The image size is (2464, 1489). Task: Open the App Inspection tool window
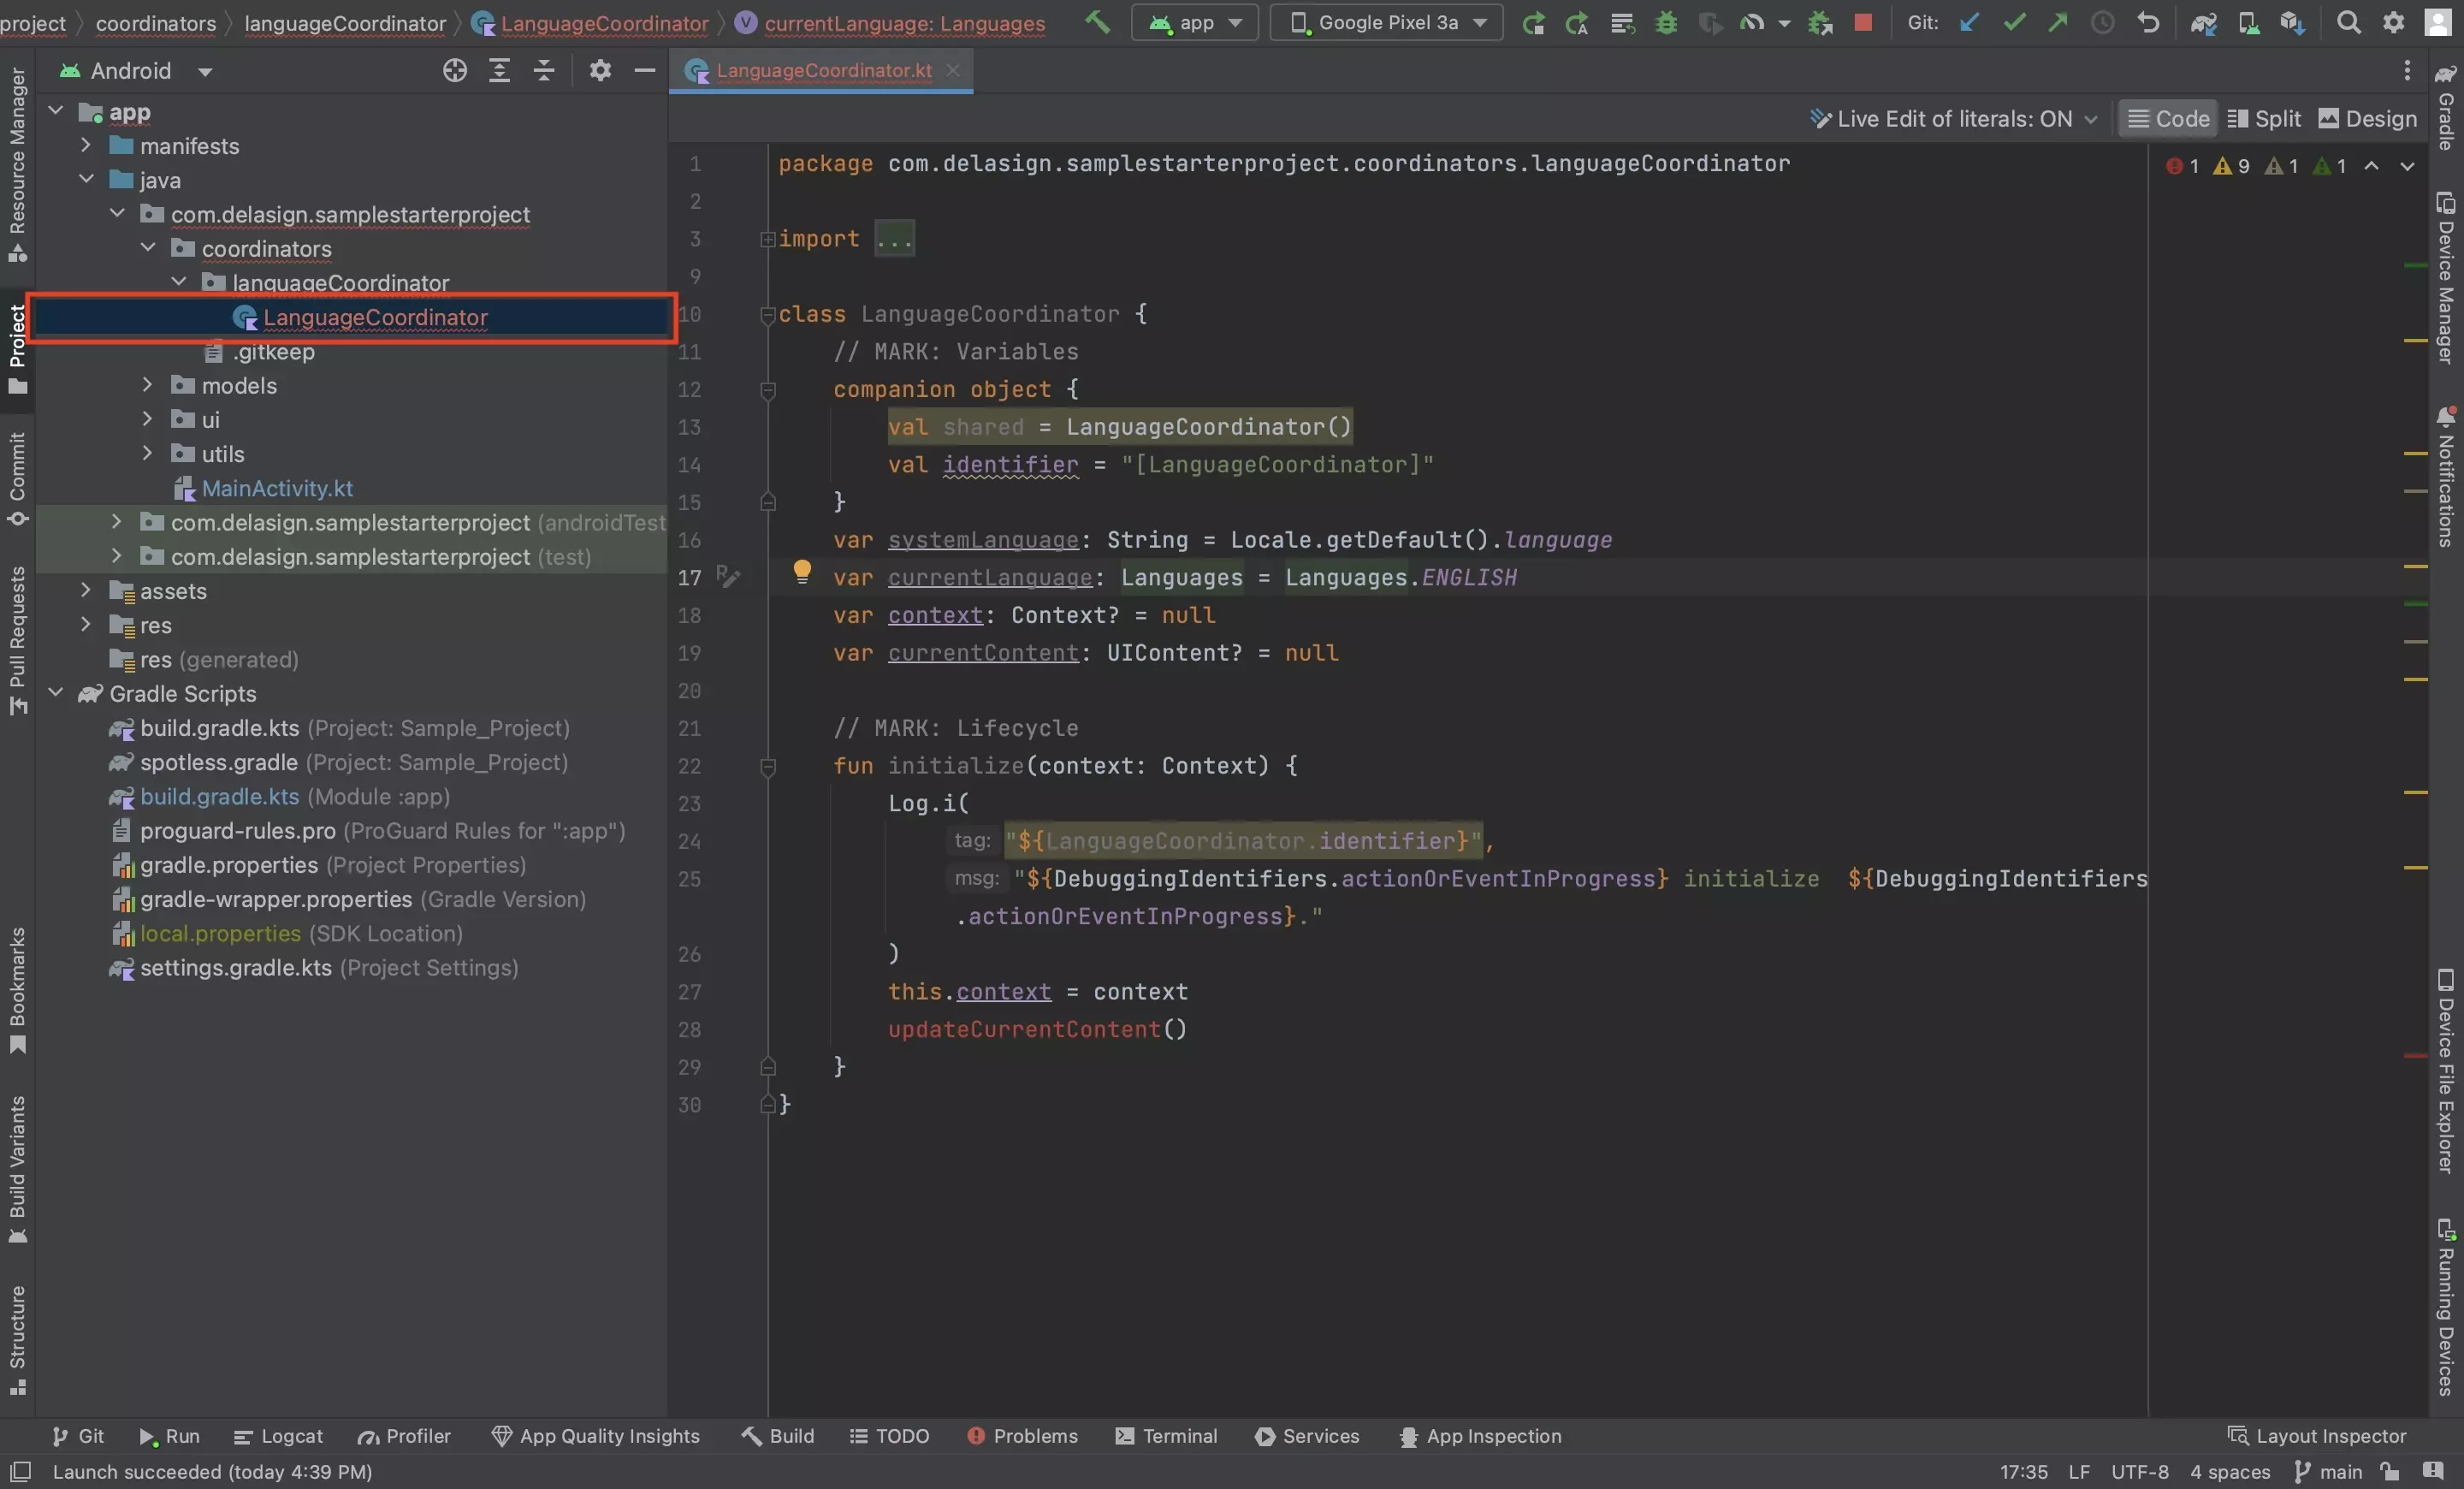(1481, 1436)
